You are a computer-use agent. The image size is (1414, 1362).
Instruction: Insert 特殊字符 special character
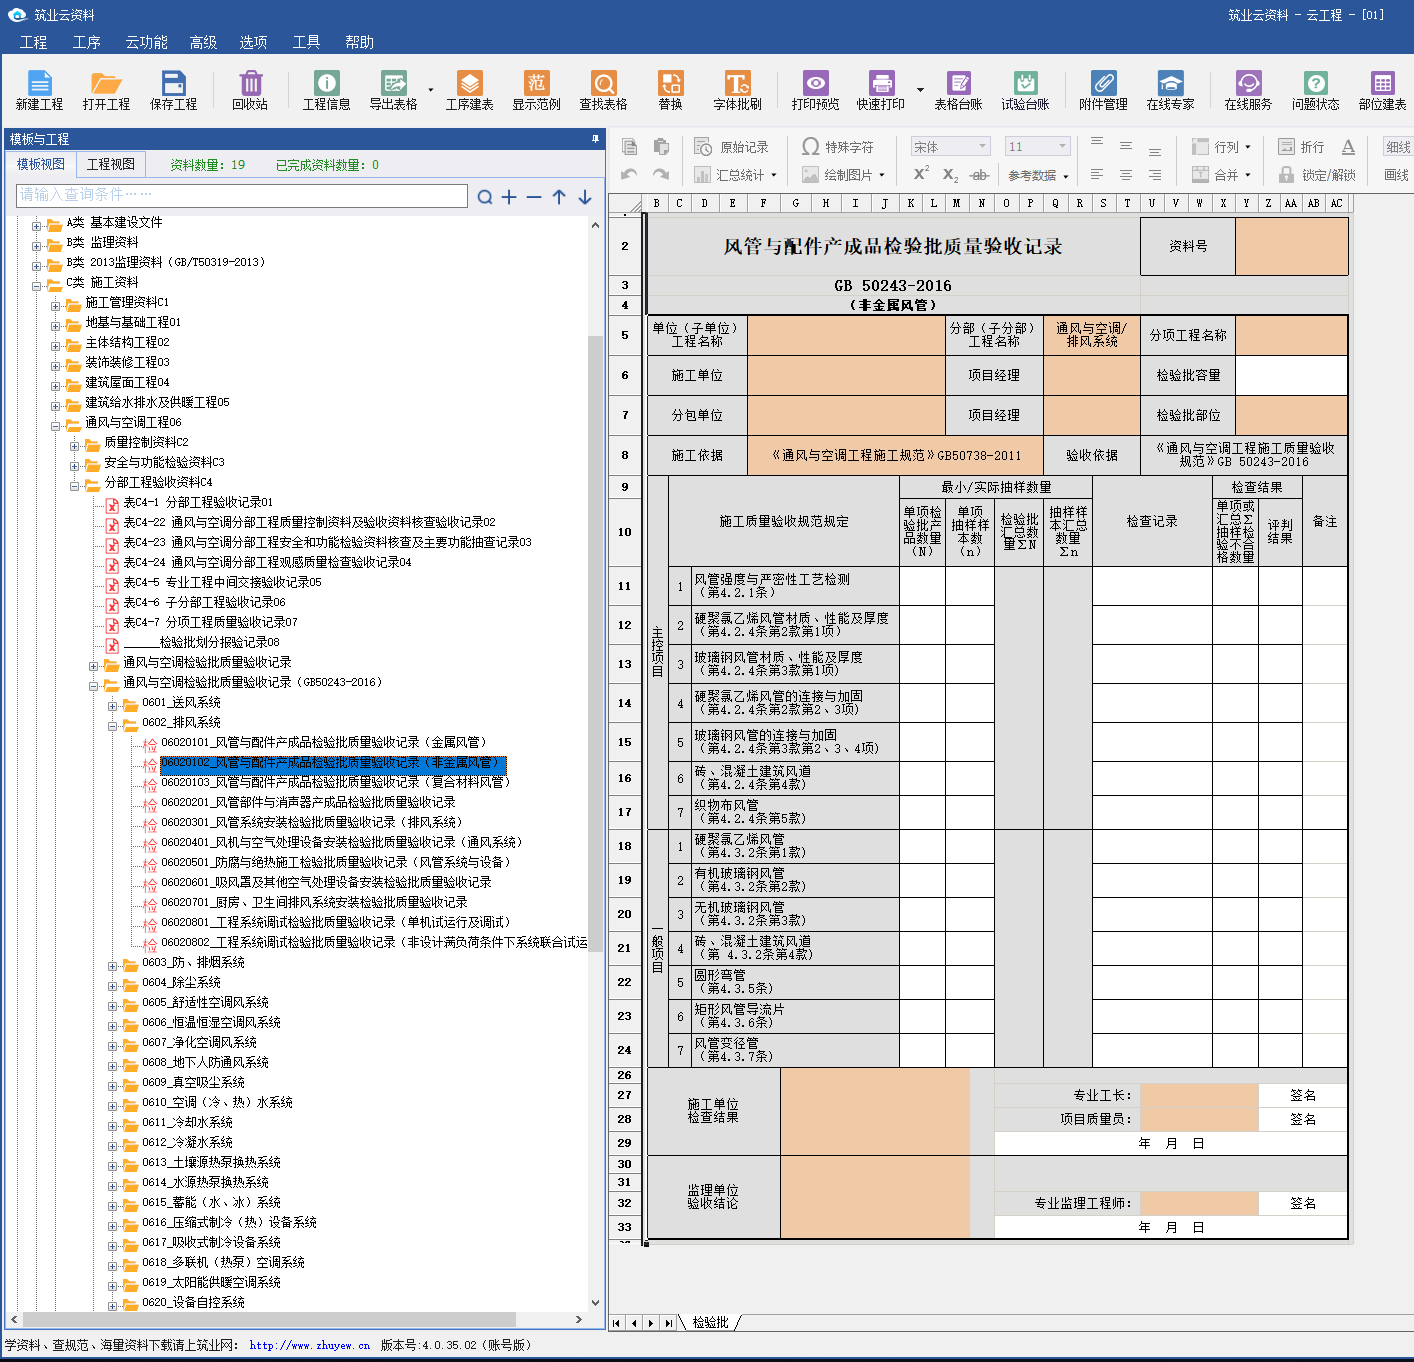click(x=838, y=147)
